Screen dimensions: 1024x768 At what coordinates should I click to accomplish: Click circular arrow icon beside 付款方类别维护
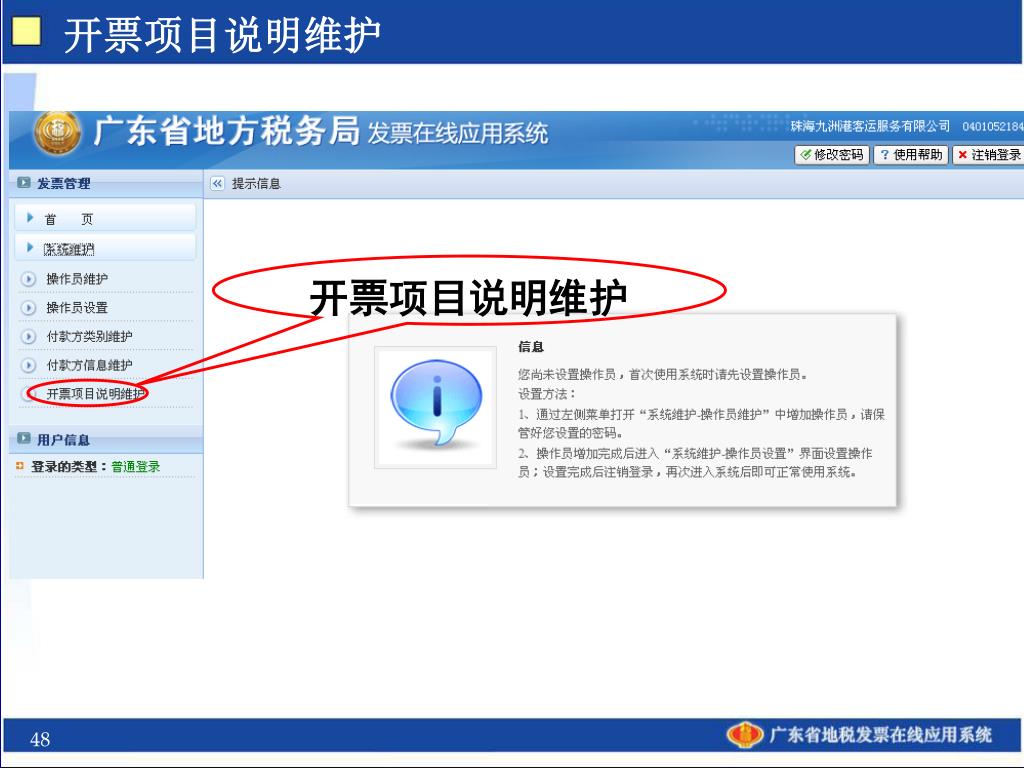28,336
